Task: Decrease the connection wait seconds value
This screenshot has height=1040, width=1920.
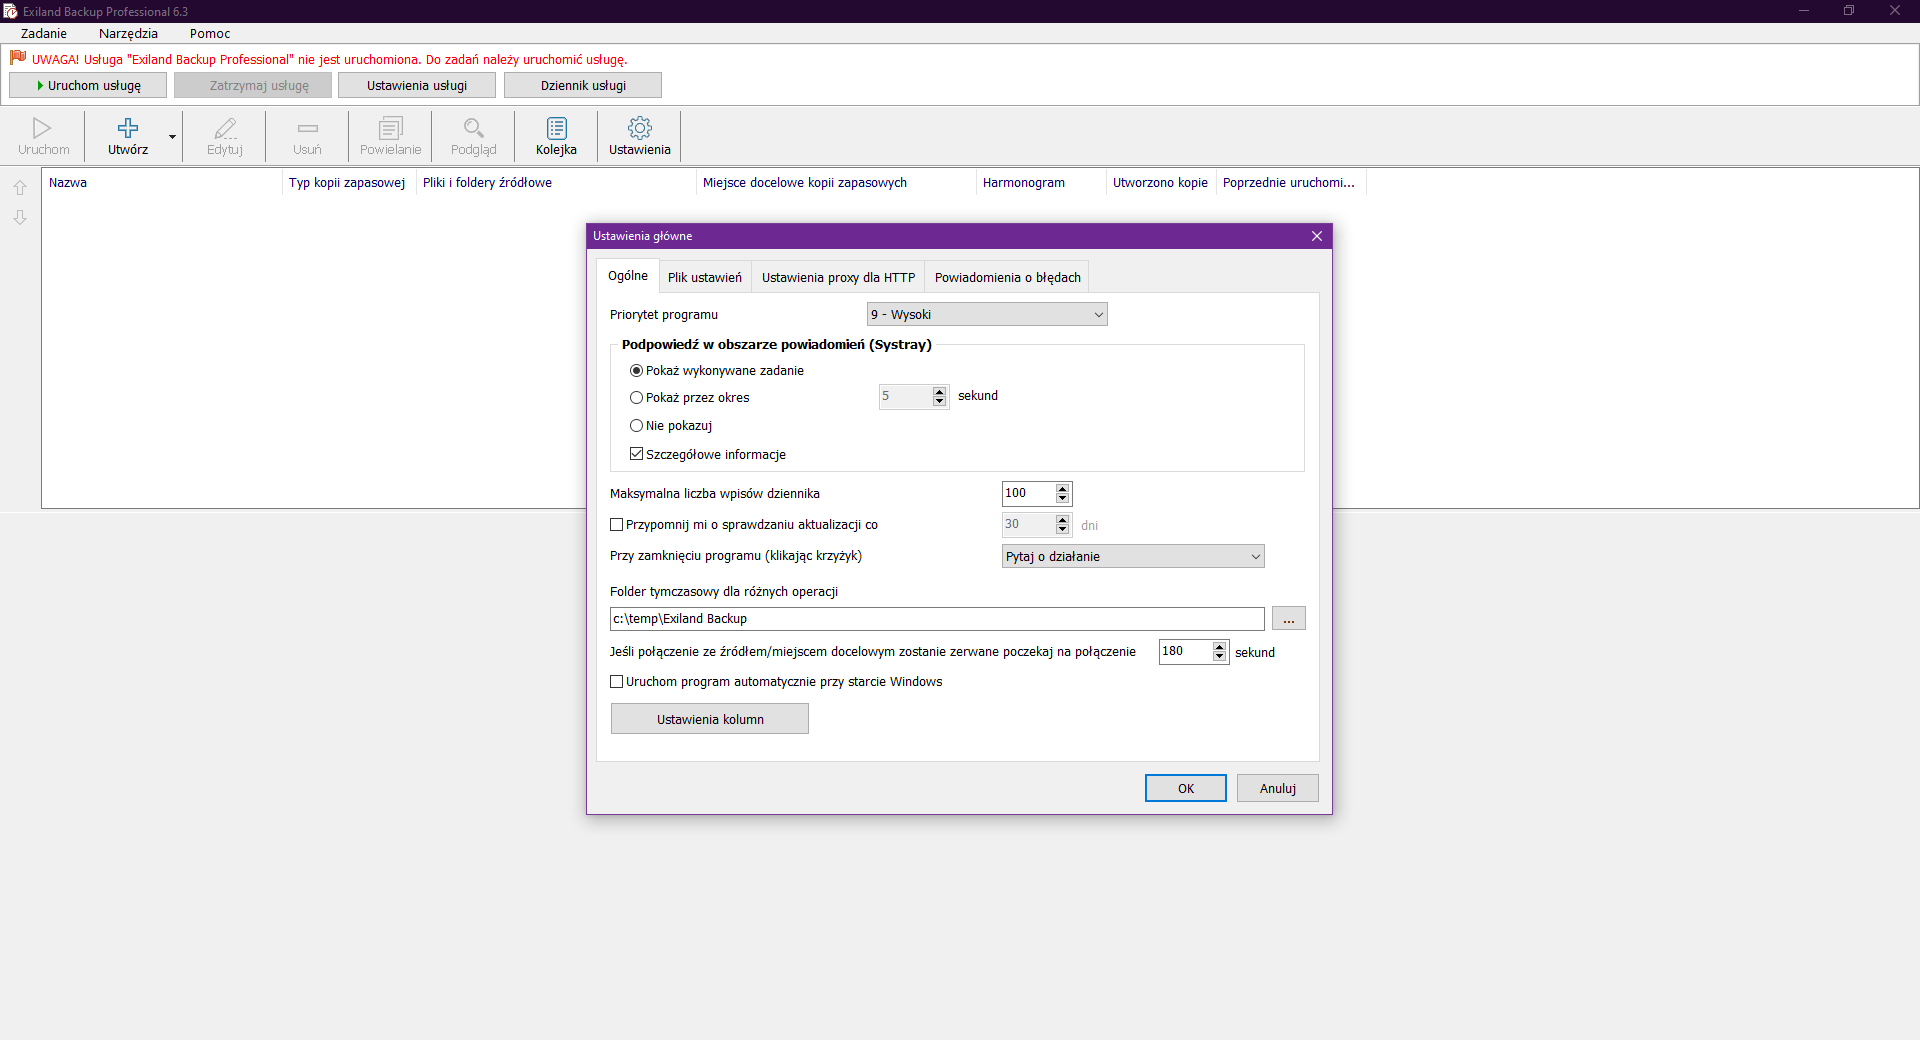Action: 1219,657
